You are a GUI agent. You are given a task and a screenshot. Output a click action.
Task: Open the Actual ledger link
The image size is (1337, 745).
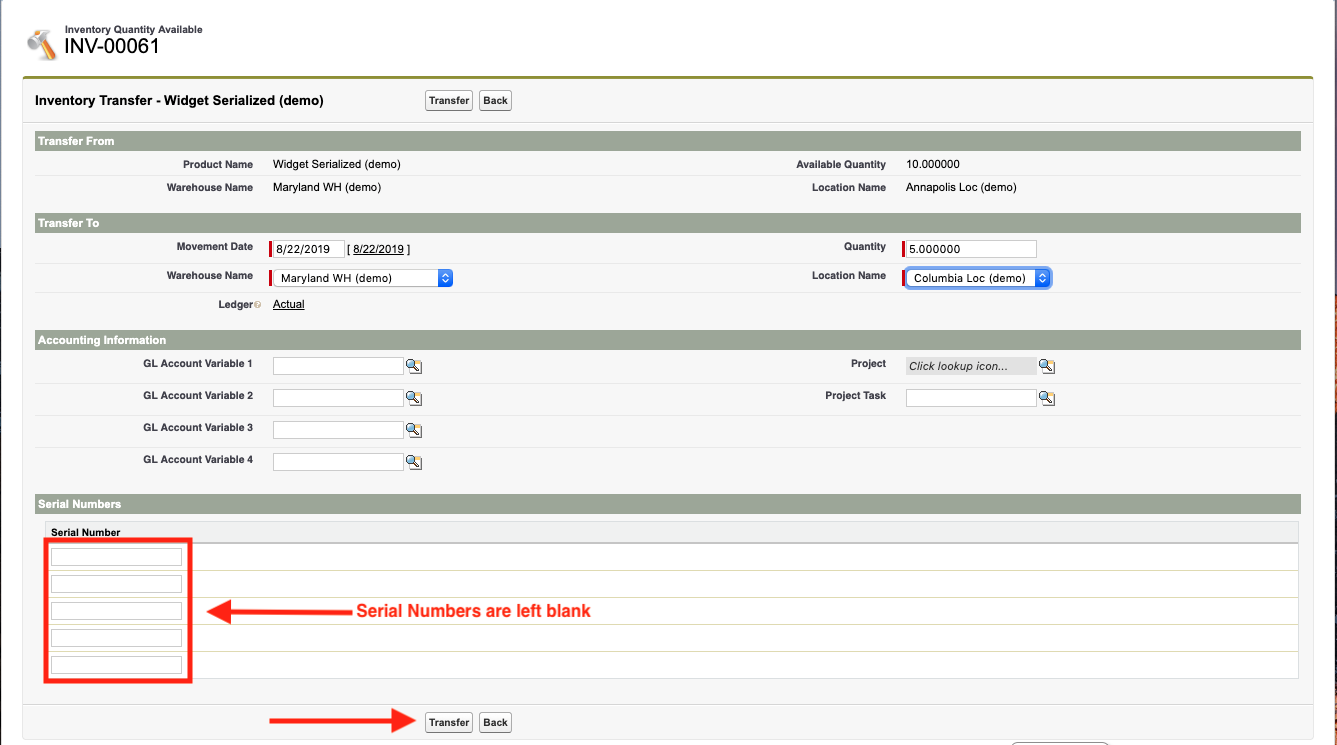coord(289,304)
